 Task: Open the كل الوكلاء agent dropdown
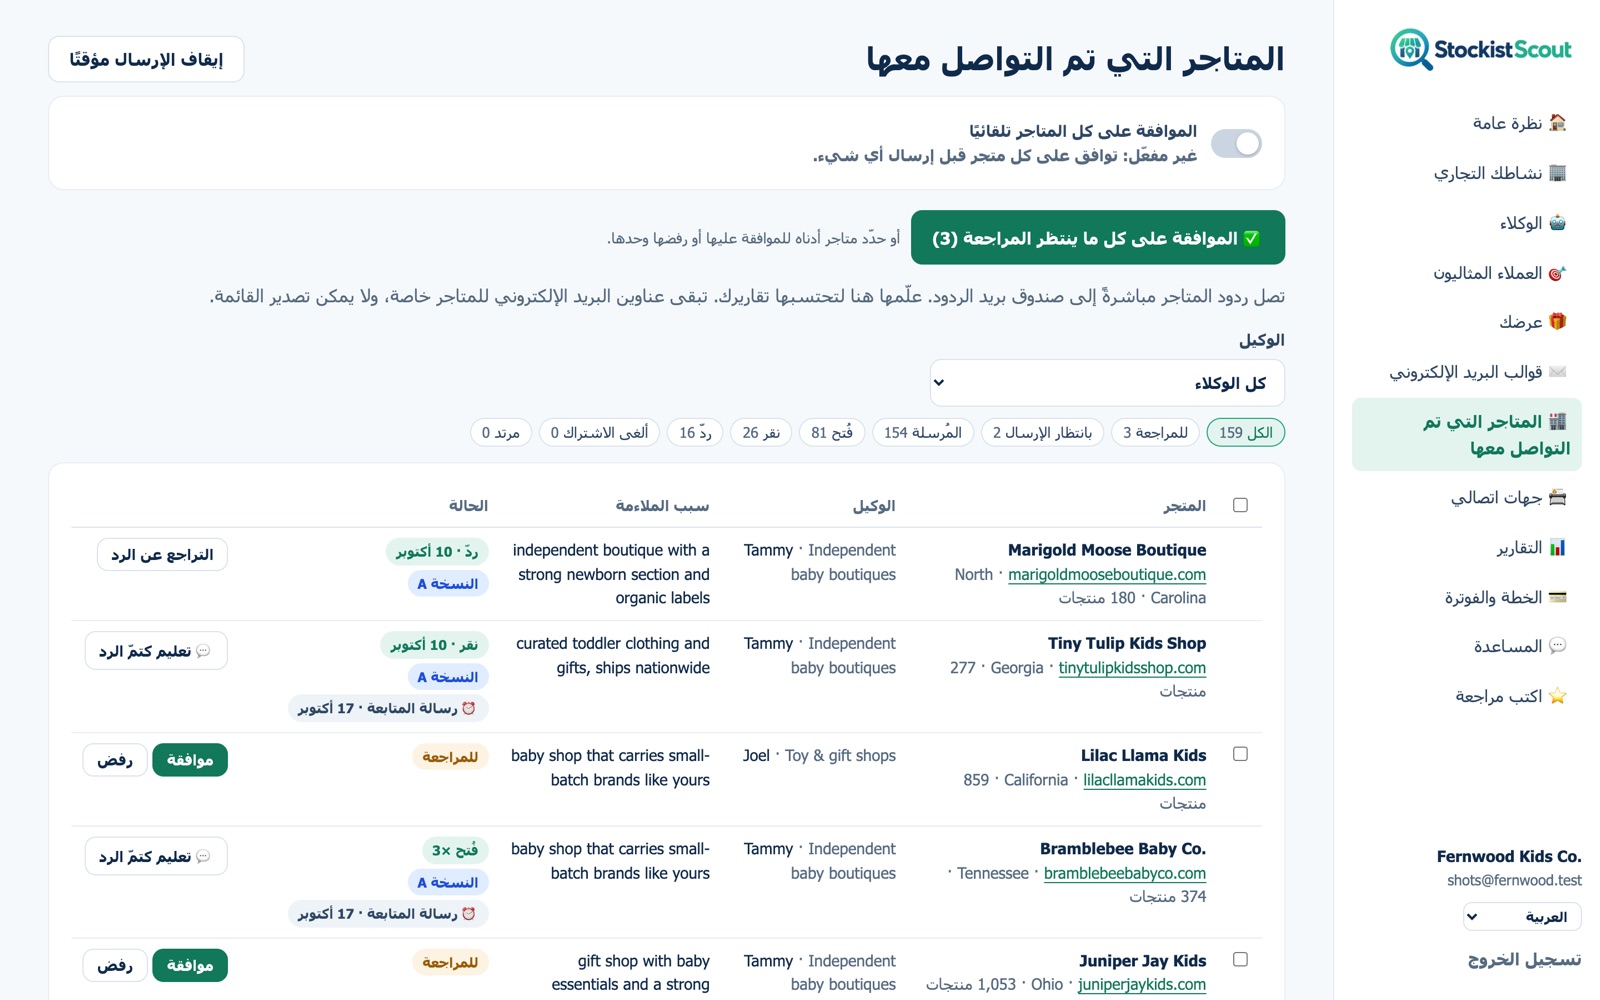tap(1107, 383)
